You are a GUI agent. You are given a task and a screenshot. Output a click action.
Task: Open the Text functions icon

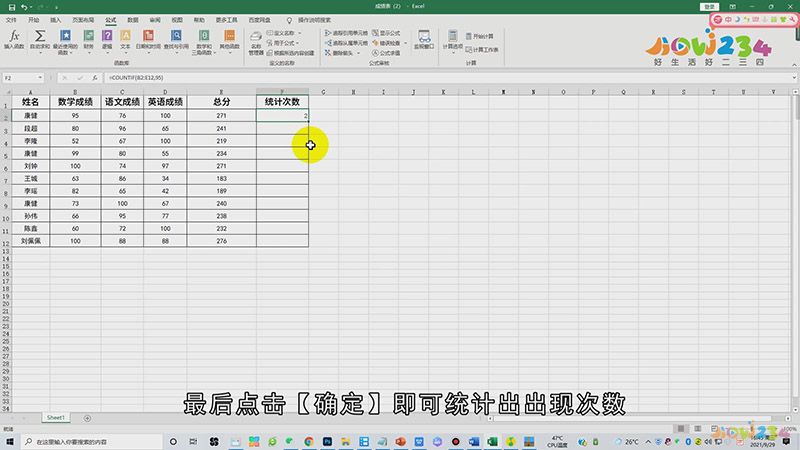point(126,41)
